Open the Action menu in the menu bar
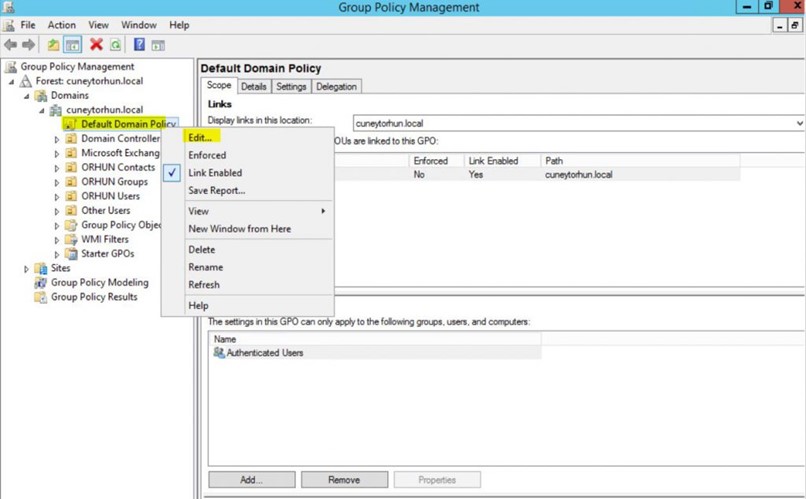This screenshot has width=806, height=499. pos(61,25)
